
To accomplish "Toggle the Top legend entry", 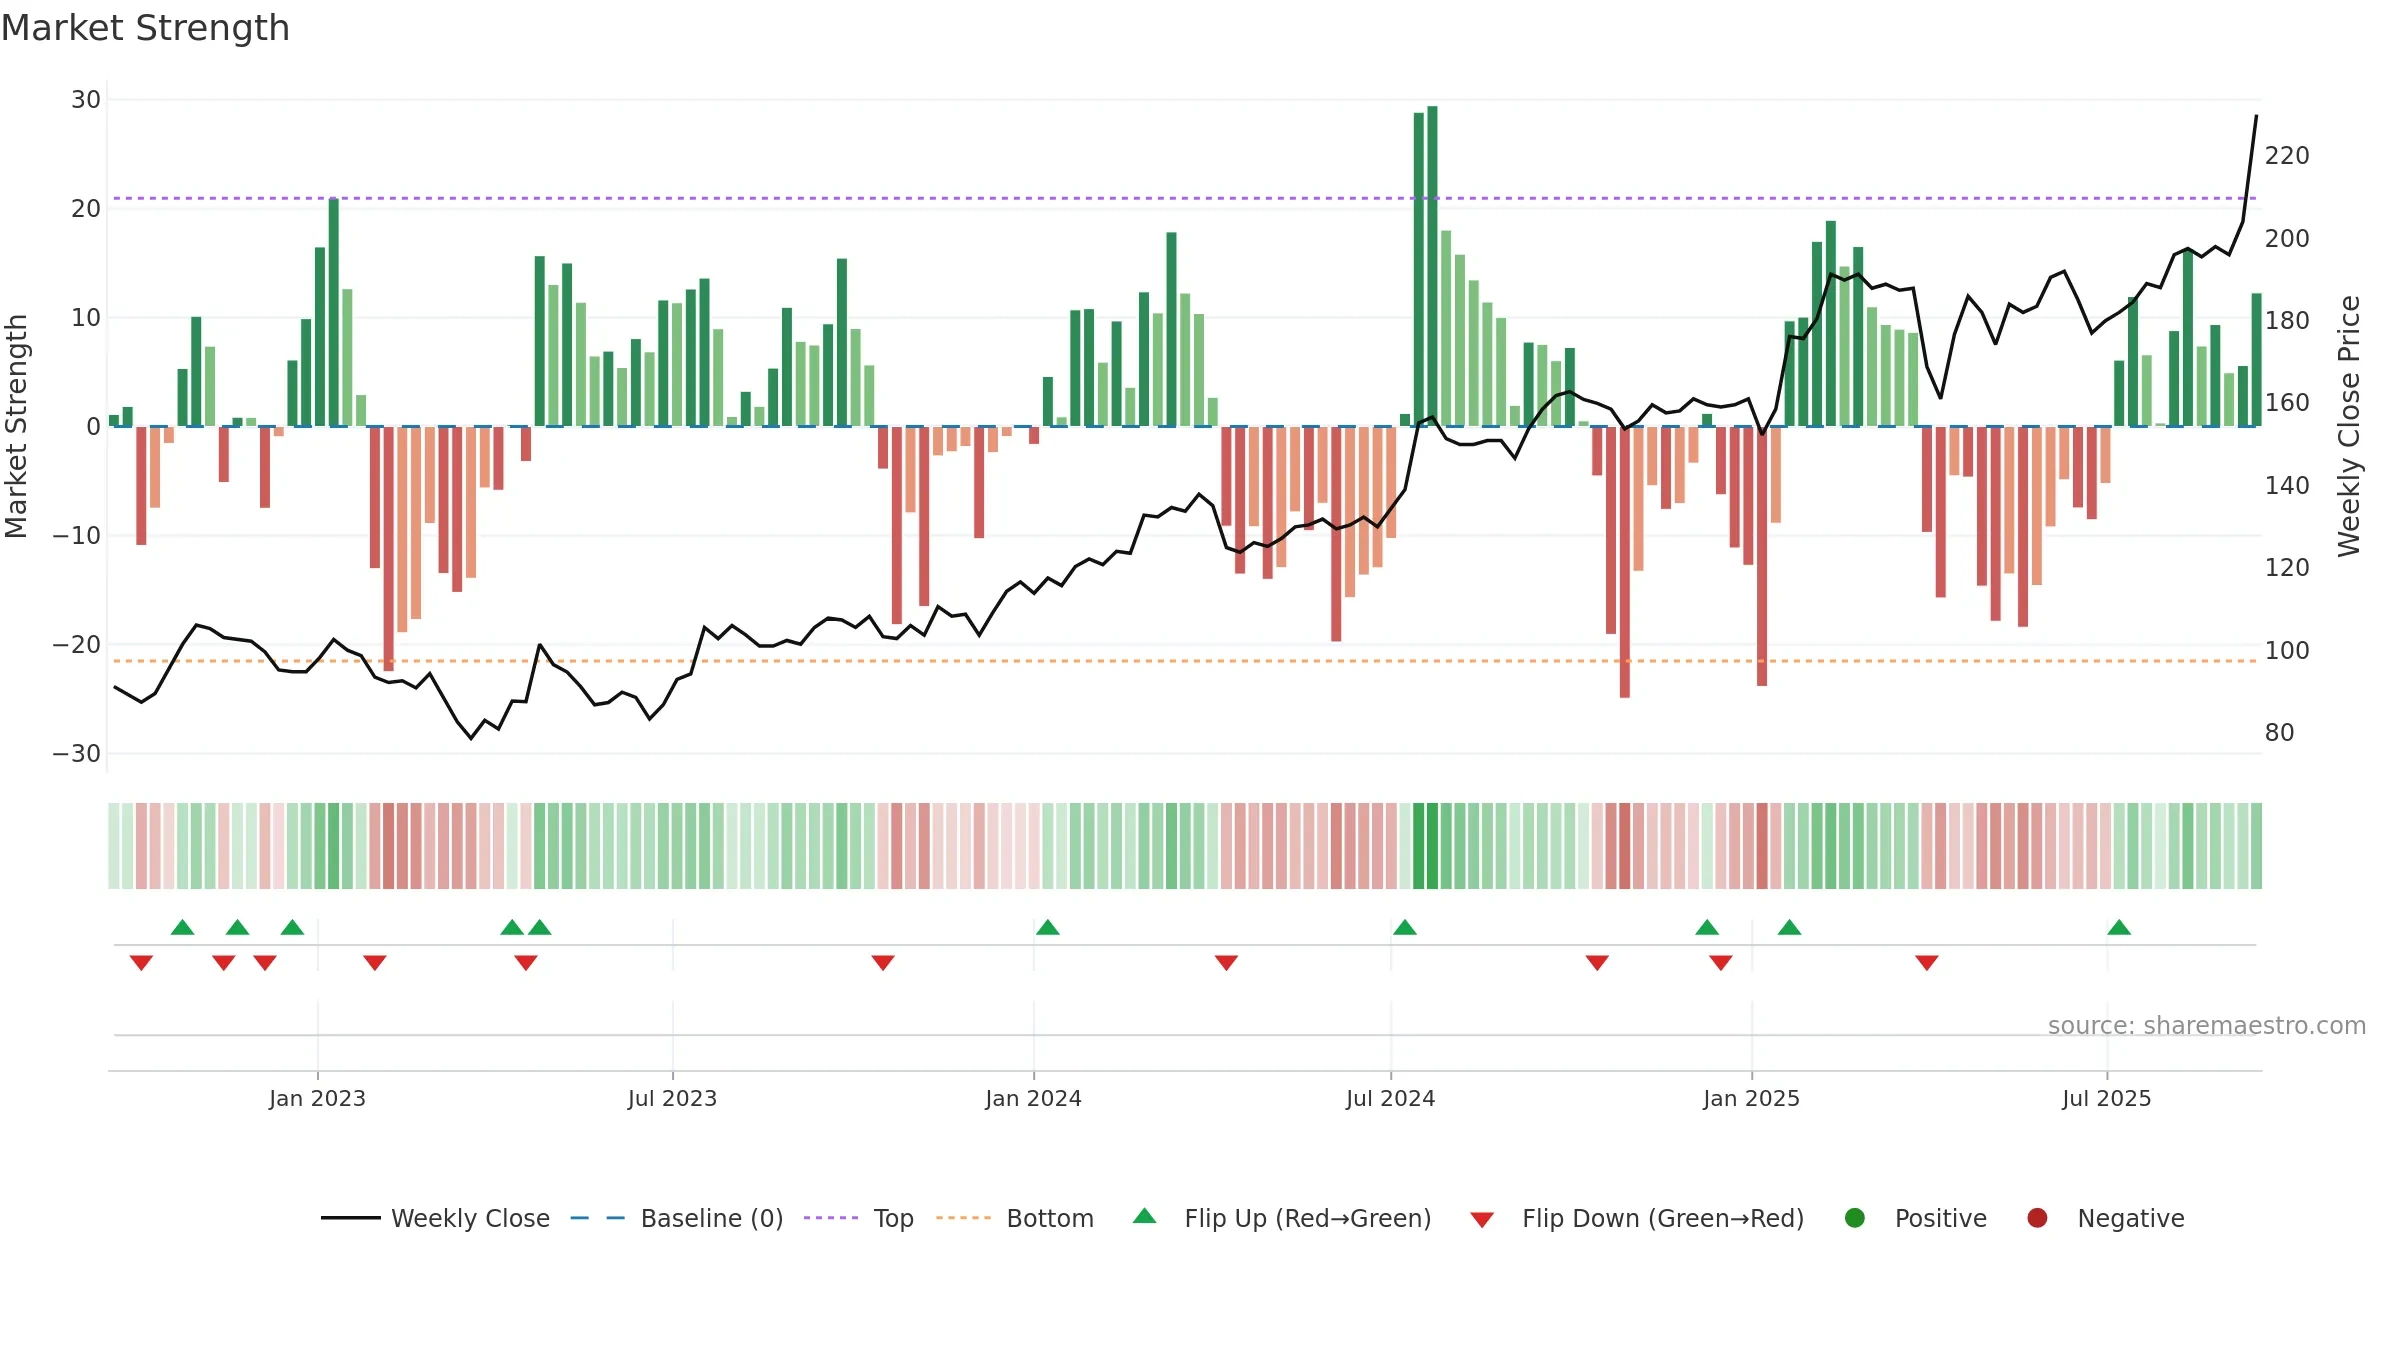I will [x=859, y=1218].
